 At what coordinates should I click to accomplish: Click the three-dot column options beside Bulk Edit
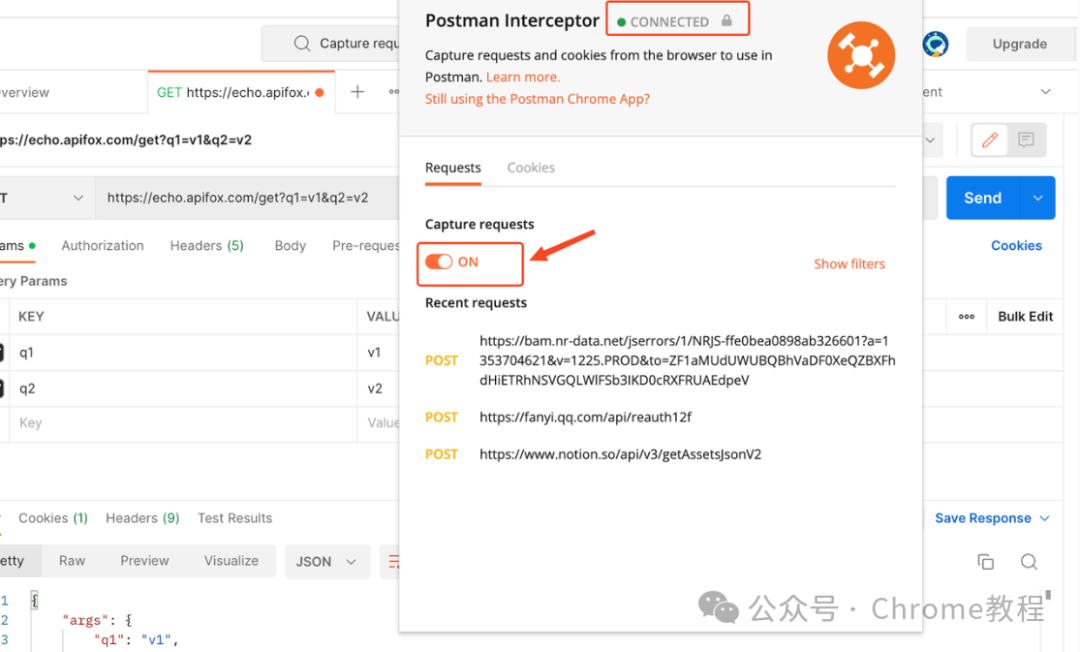pos(966,317)
